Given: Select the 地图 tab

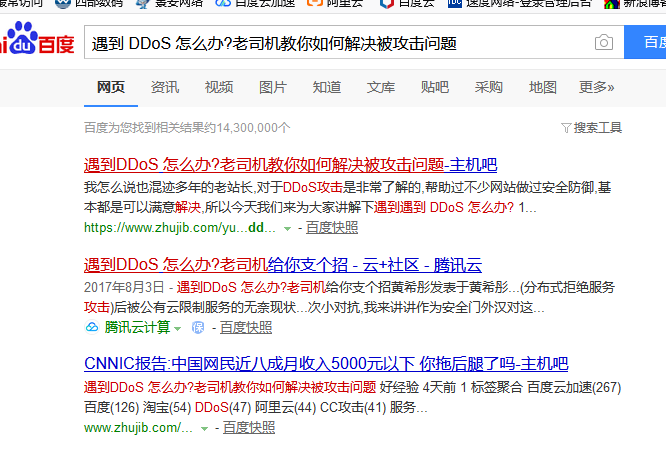Looking at the screenshot, I should pyautogui.click(x=543, y=87).
